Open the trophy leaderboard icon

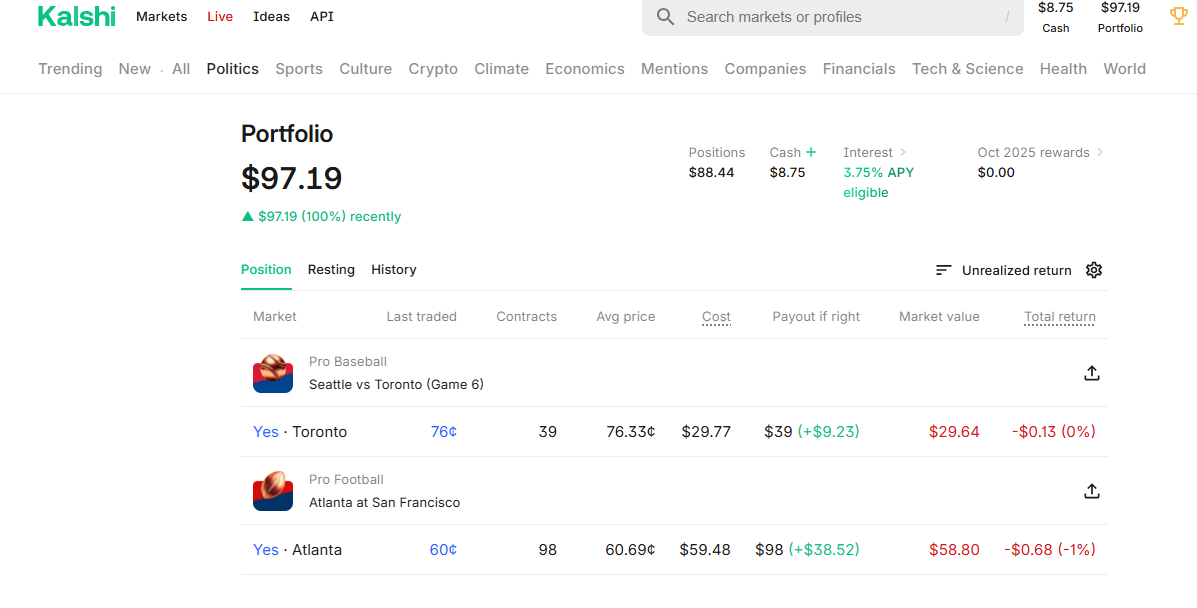tap(1178, 17)
